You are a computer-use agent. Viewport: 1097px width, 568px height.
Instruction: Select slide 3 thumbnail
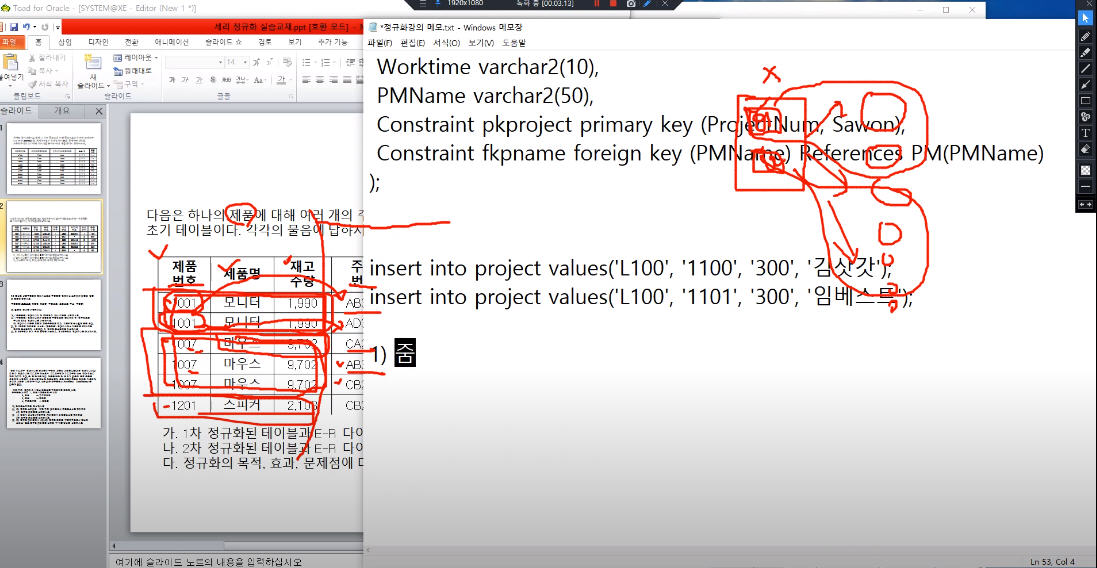pyautogui.click(x=54, y=315)
